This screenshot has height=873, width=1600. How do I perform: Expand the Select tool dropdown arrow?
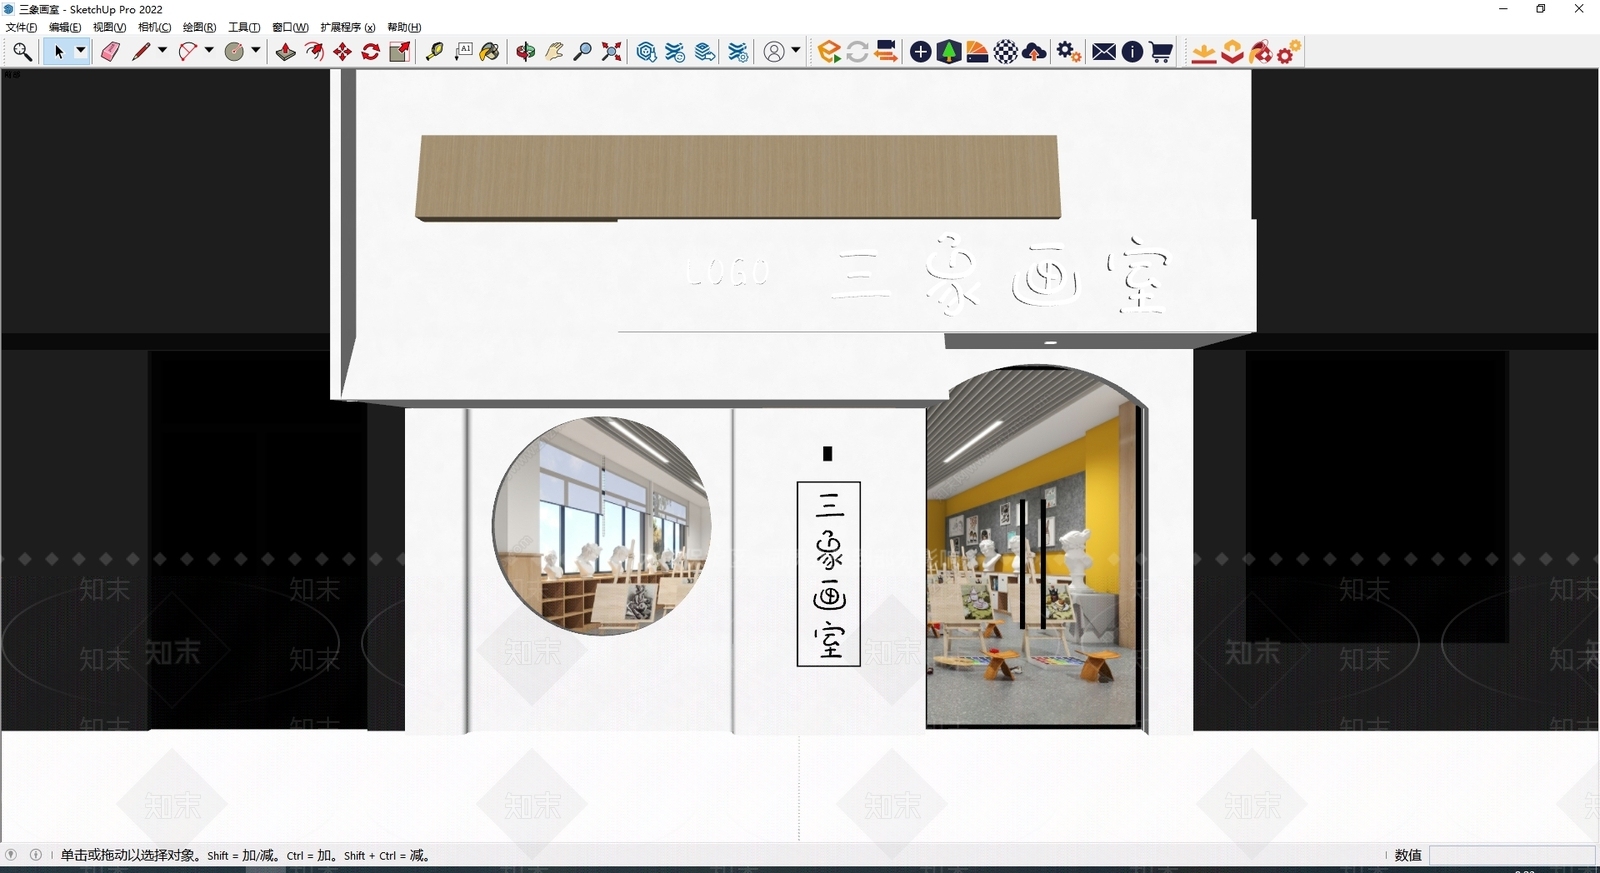[81, 51]
